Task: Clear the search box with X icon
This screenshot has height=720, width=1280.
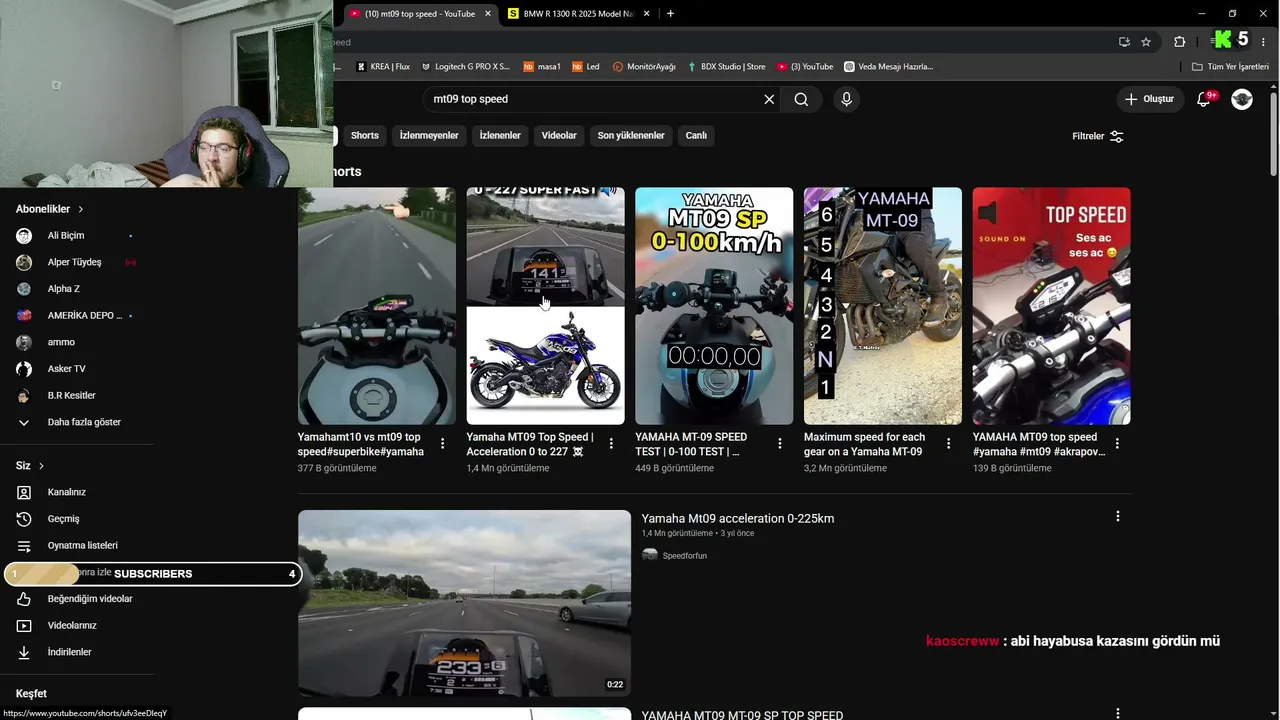Action: pos(769,99)
